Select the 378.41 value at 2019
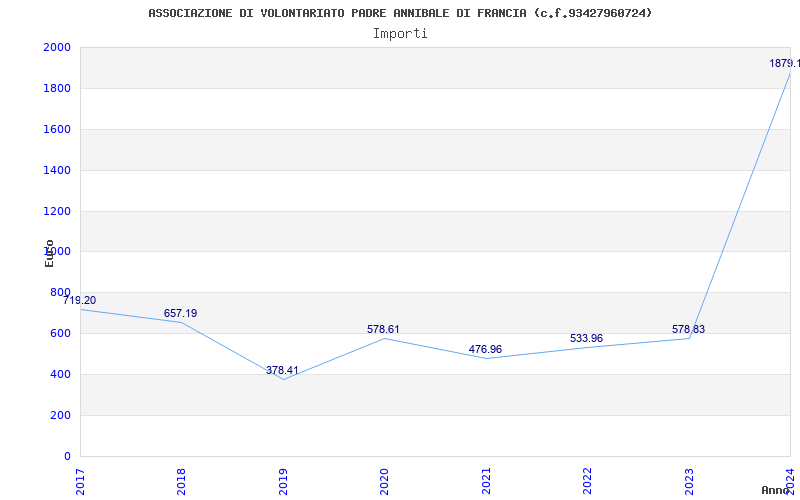 (x=282, y=370)
